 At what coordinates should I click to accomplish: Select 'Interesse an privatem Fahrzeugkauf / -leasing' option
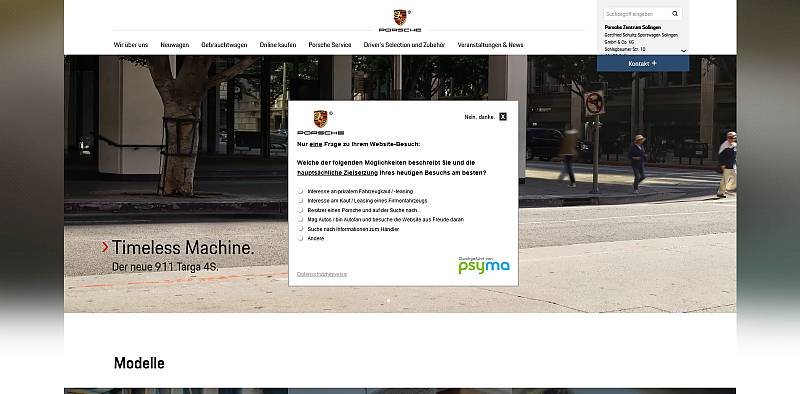301,191
